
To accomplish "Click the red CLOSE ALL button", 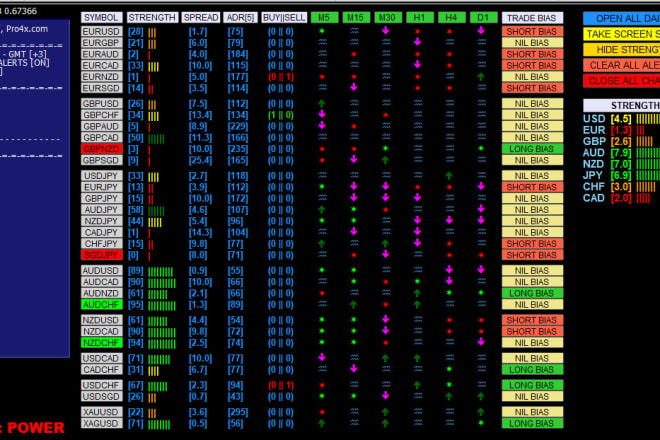I will (622, 81).
